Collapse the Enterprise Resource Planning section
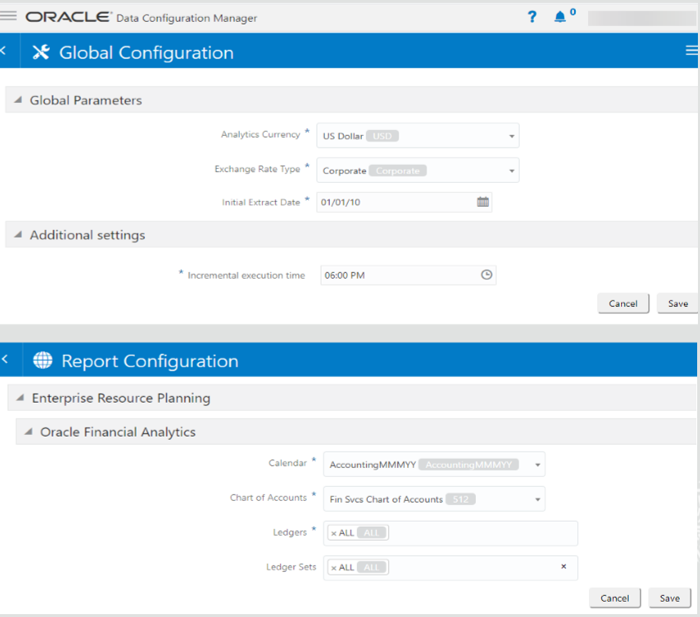The height and width of the screenshot is (617, 700). tap(20, 397)
